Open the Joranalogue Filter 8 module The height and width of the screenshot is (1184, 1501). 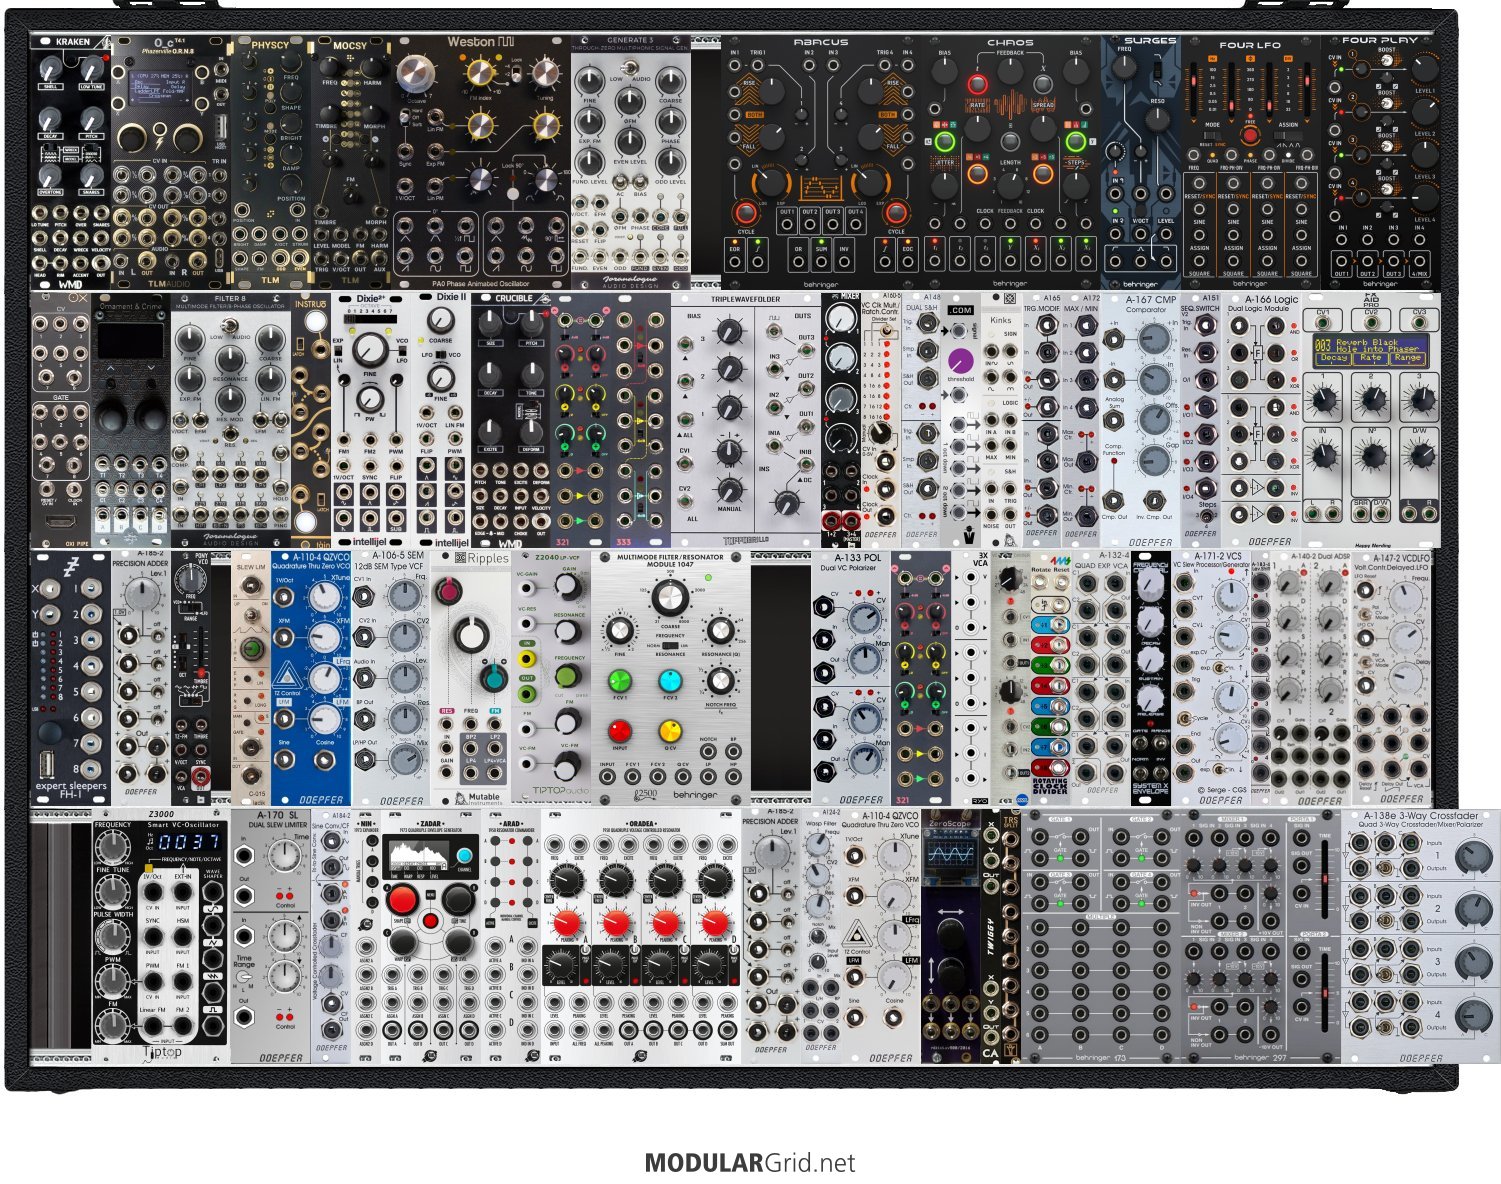click(x=230, y=419)
